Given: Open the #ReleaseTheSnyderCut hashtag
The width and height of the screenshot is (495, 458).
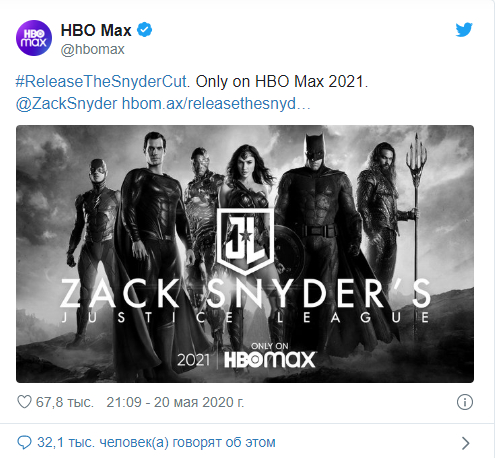Looking at the screenshot, I should 103,82.
